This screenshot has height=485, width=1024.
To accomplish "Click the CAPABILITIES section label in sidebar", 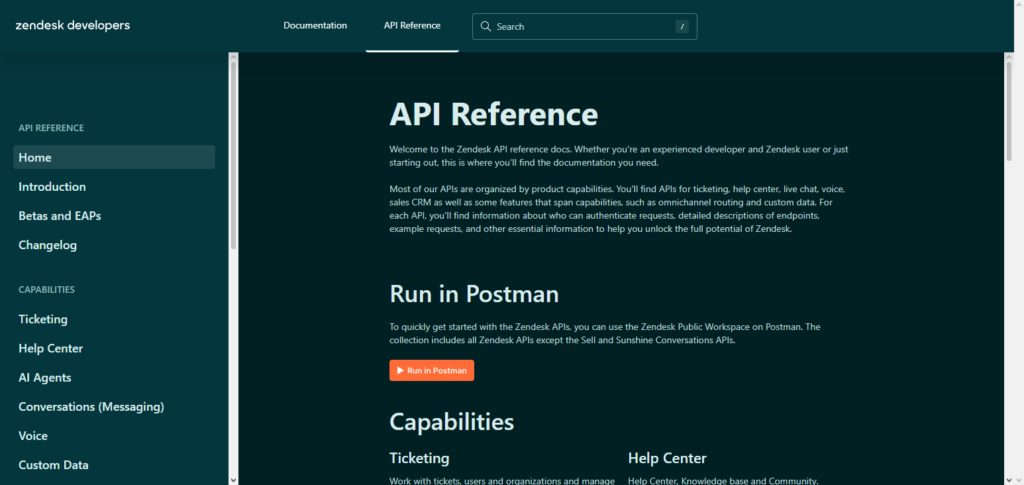I will click(46, 289).
